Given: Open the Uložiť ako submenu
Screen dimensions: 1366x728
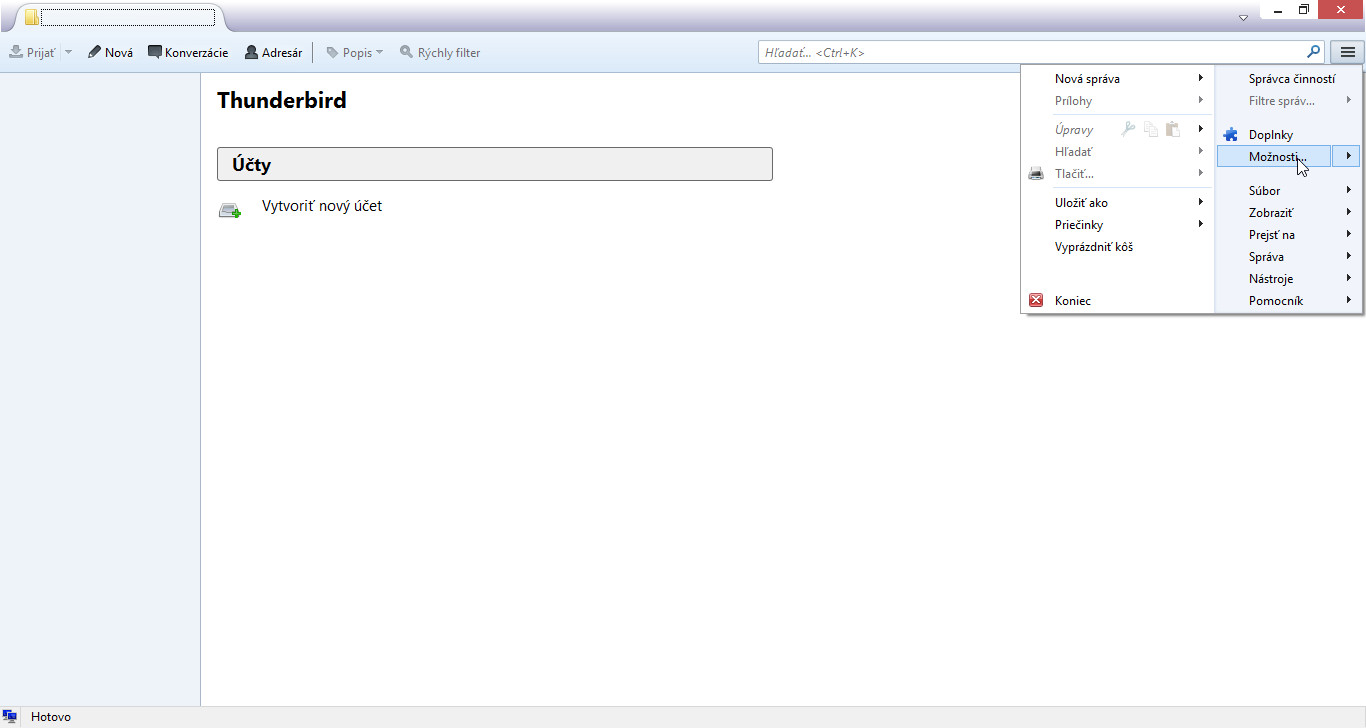Looking at the screenshot, I should click(x=1117, y=202).
